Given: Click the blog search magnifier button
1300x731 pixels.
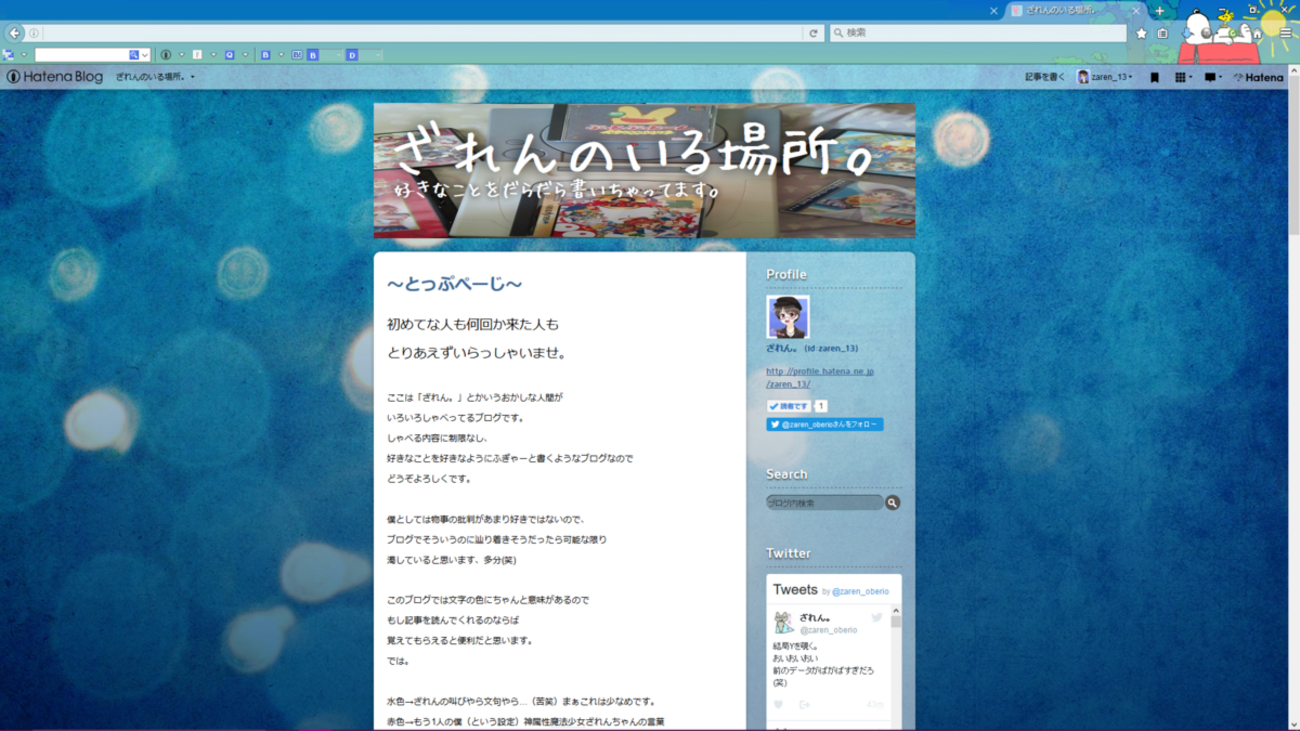Looking at the screenshot, I should (892, 503).
